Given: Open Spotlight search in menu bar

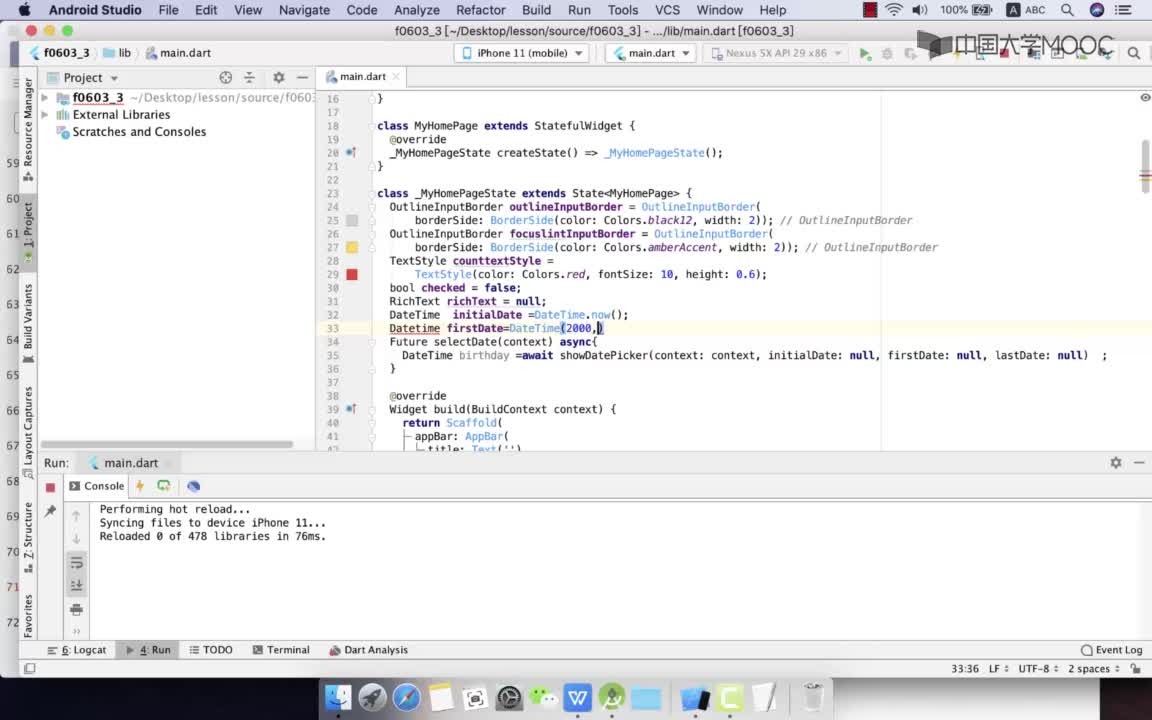Looking at the screenshot, I should (x=1067, y=10).
